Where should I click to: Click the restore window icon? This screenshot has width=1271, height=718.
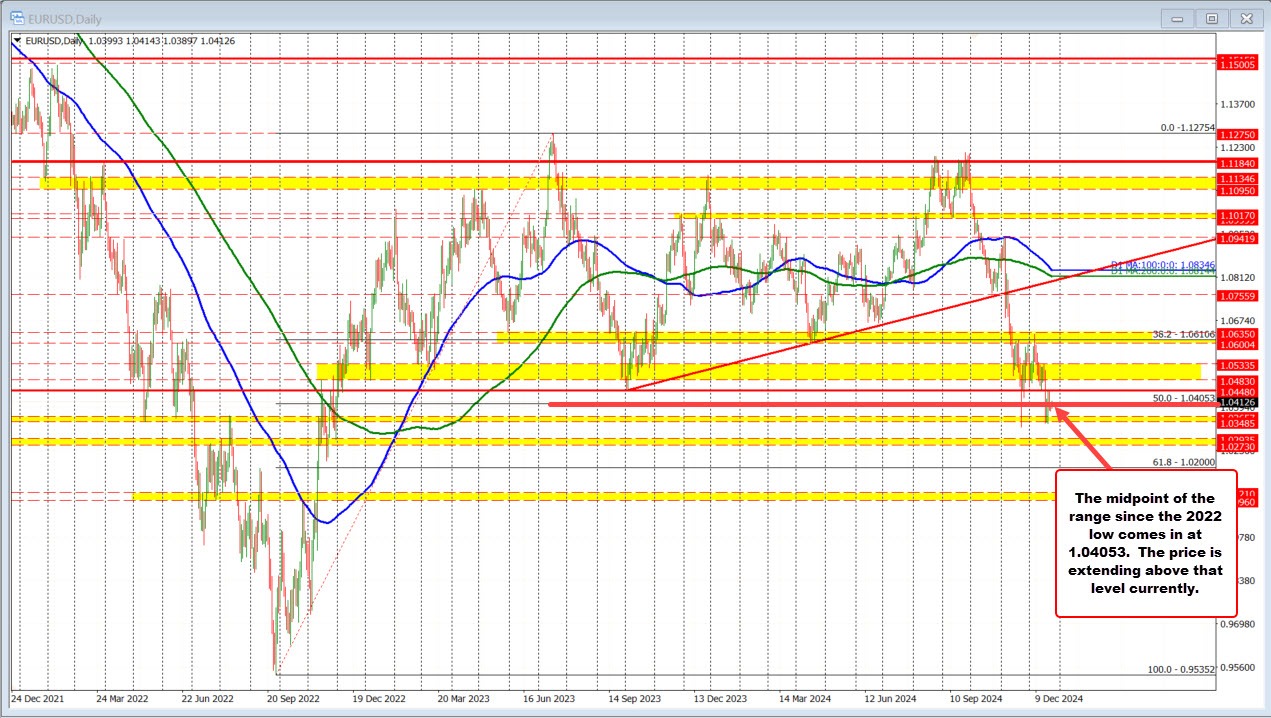pyautogui.click(x=1211, y=18)
